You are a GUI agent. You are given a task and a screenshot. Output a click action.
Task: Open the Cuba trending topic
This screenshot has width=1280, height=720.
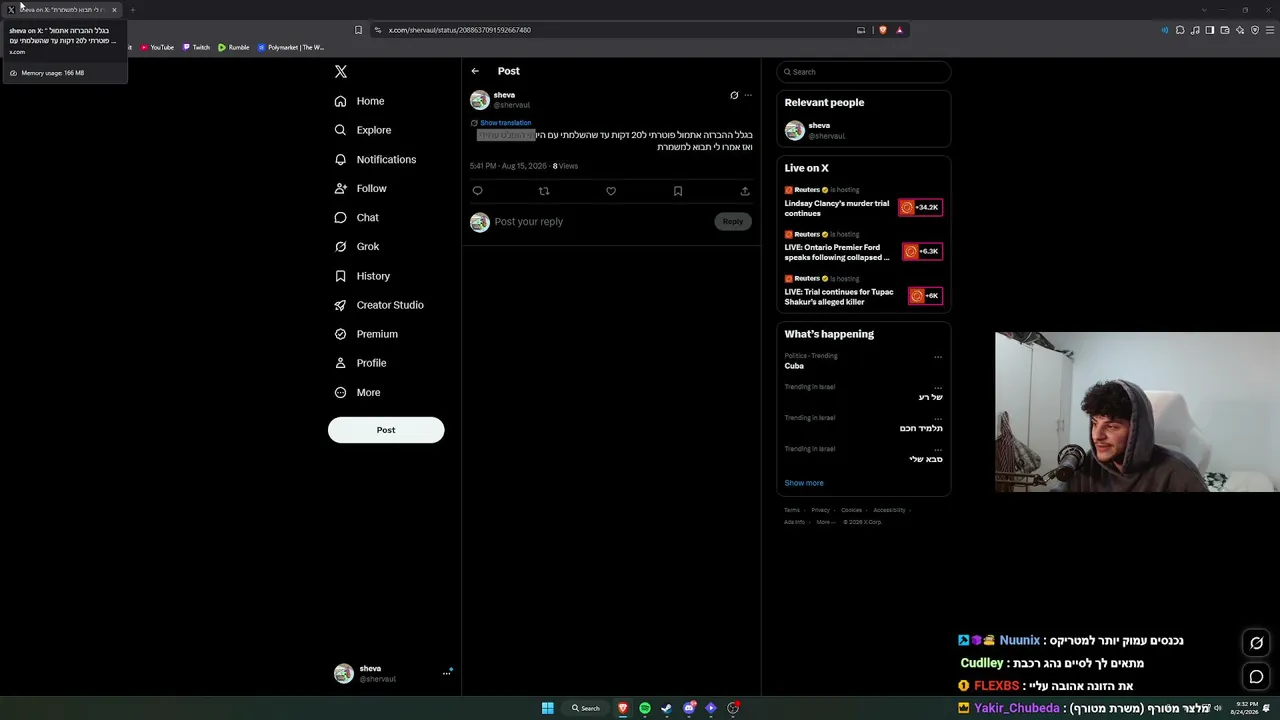(x=794, y=366)
